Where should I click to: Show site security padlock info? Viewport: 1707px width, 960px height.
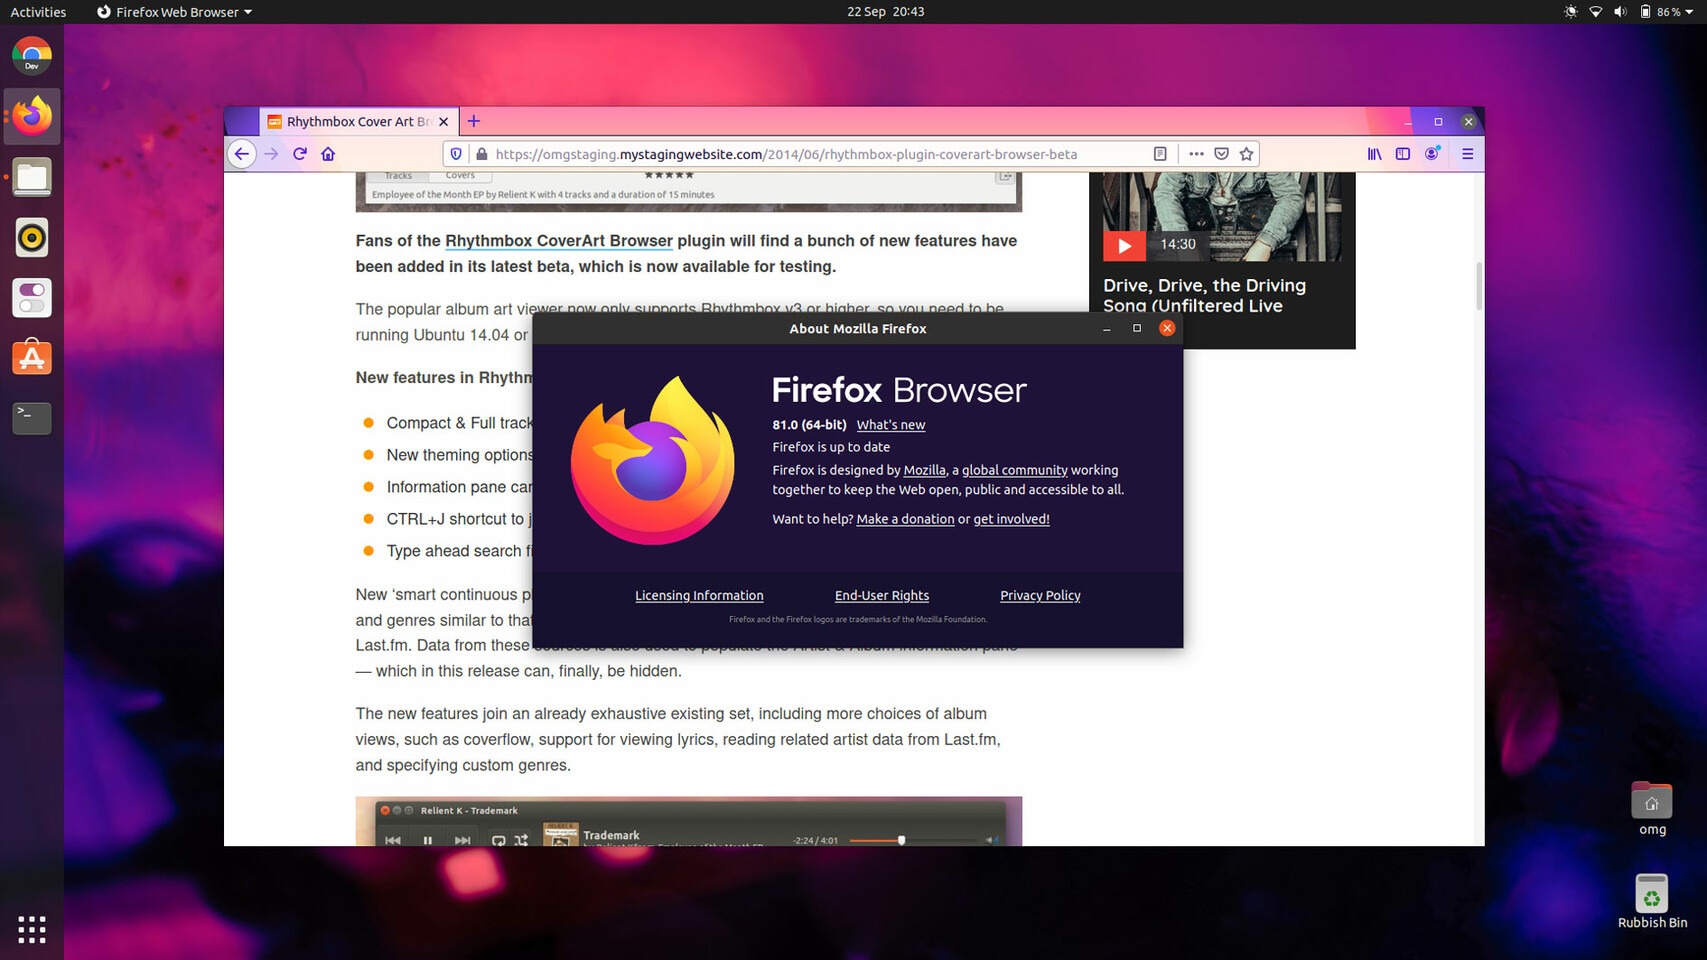pyautogui.click(x=481, y=154)
